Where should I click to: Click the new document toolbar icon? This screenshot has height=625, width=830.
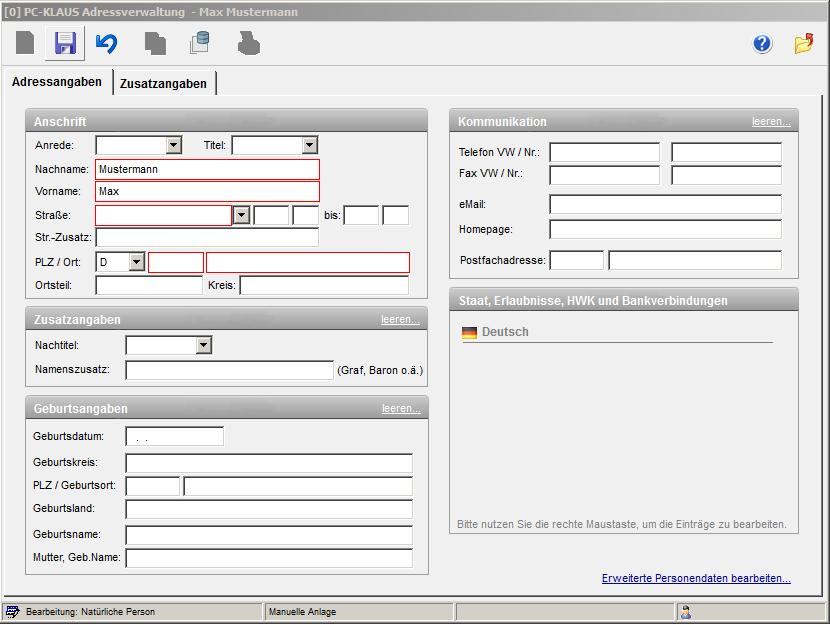coord(26,43)
